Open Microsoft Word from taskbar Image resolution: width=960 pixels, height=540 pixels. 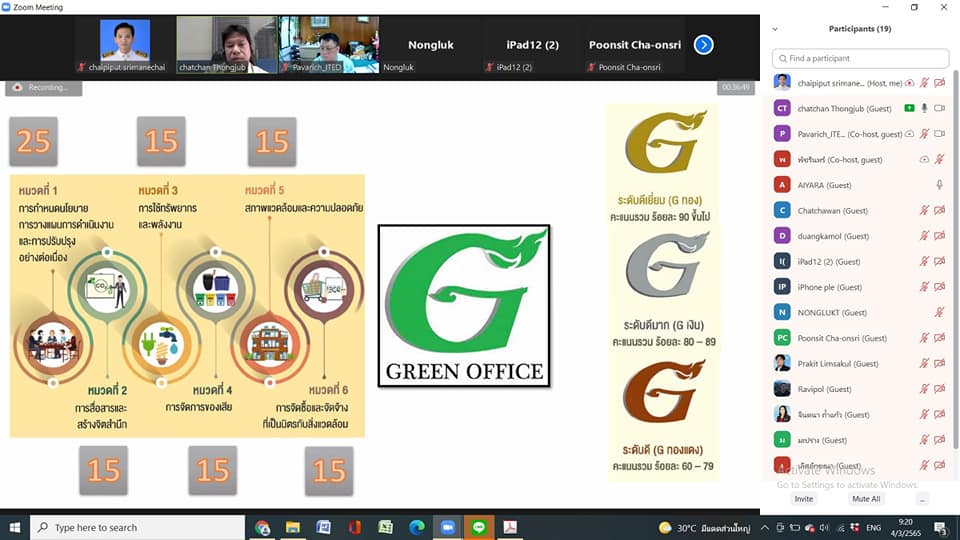pos(324,527)
